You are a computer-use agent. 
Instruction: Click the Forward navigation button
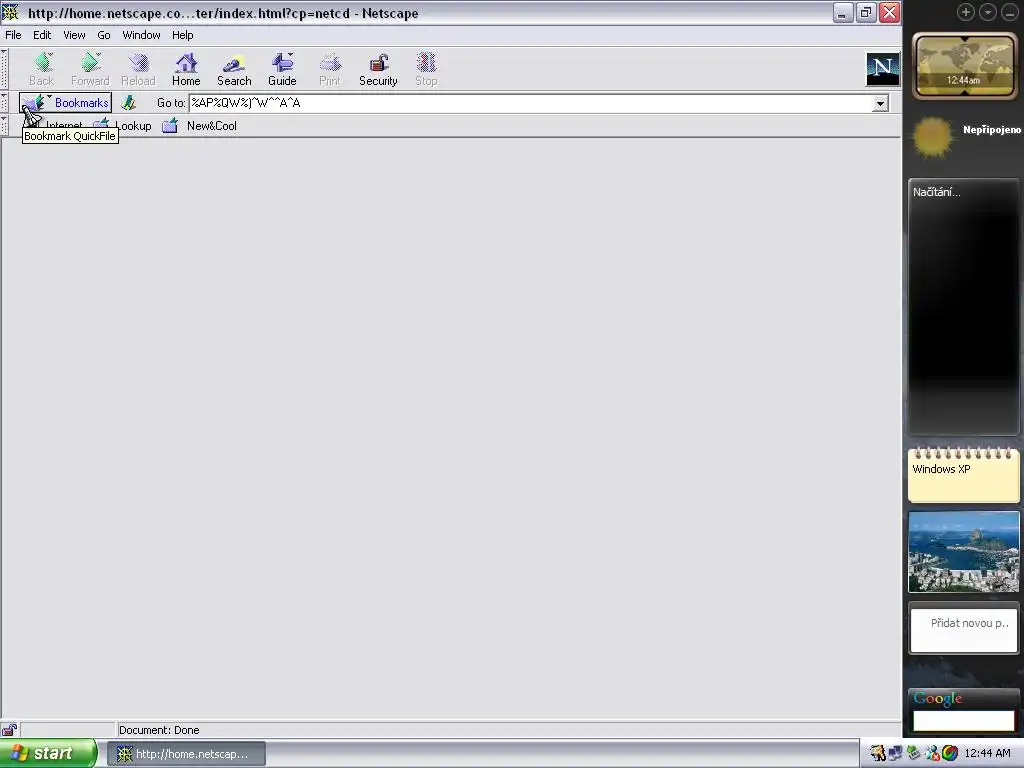pyautogui.click(x=90, y=69)
